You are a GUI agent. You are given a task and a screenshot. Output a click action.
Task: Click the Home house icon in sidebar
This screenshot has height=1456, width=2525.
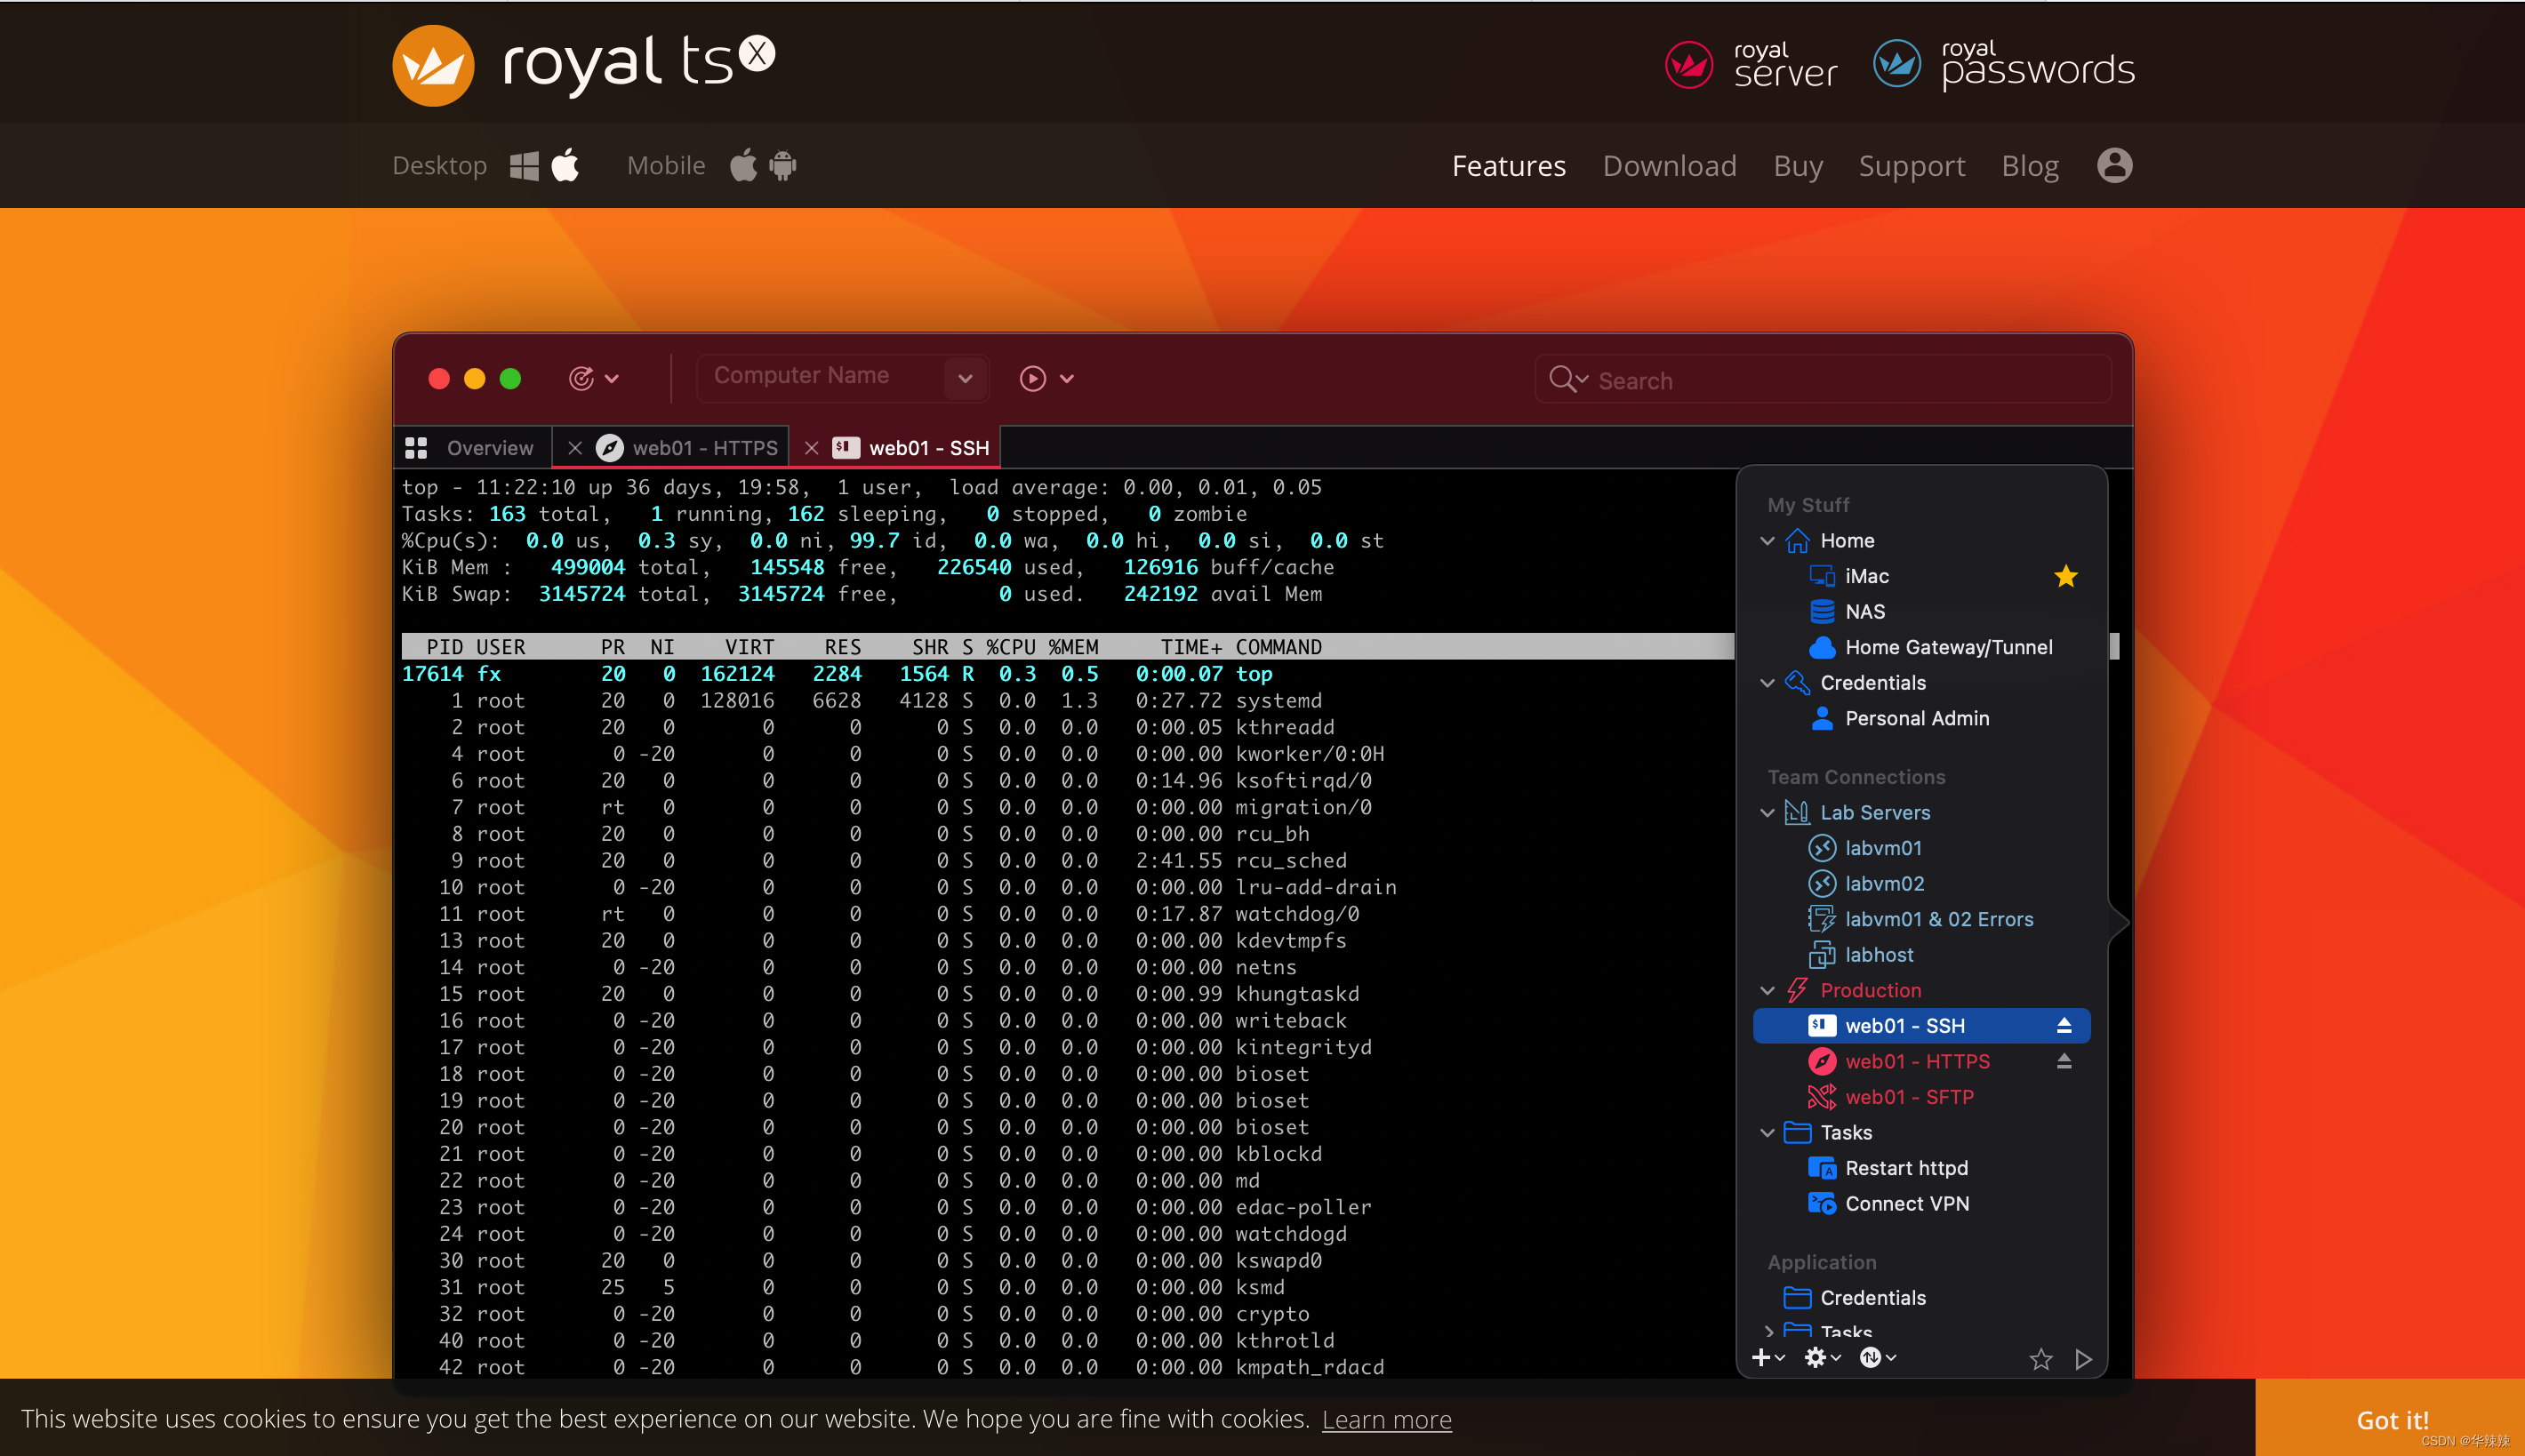(1797, 541)
